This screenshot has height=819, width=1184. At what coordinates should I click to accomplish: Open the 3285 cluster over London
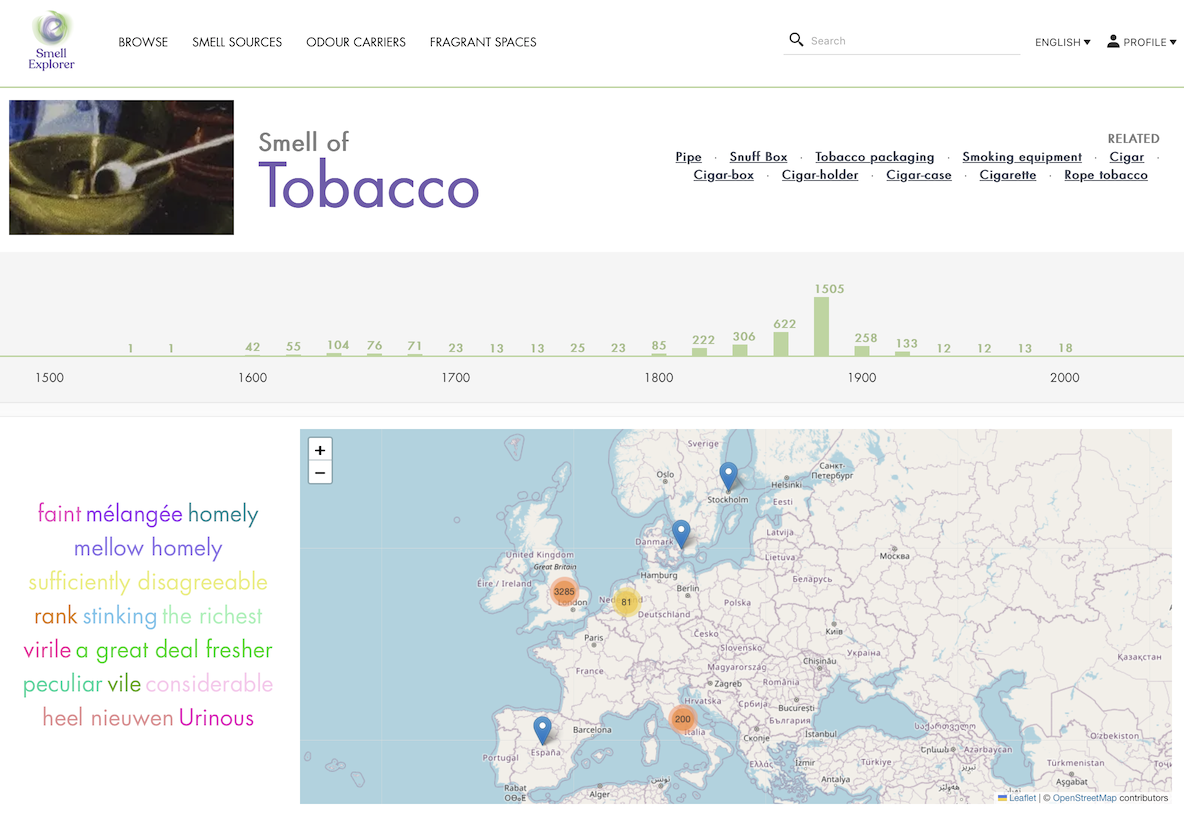(x=564, y=592)
